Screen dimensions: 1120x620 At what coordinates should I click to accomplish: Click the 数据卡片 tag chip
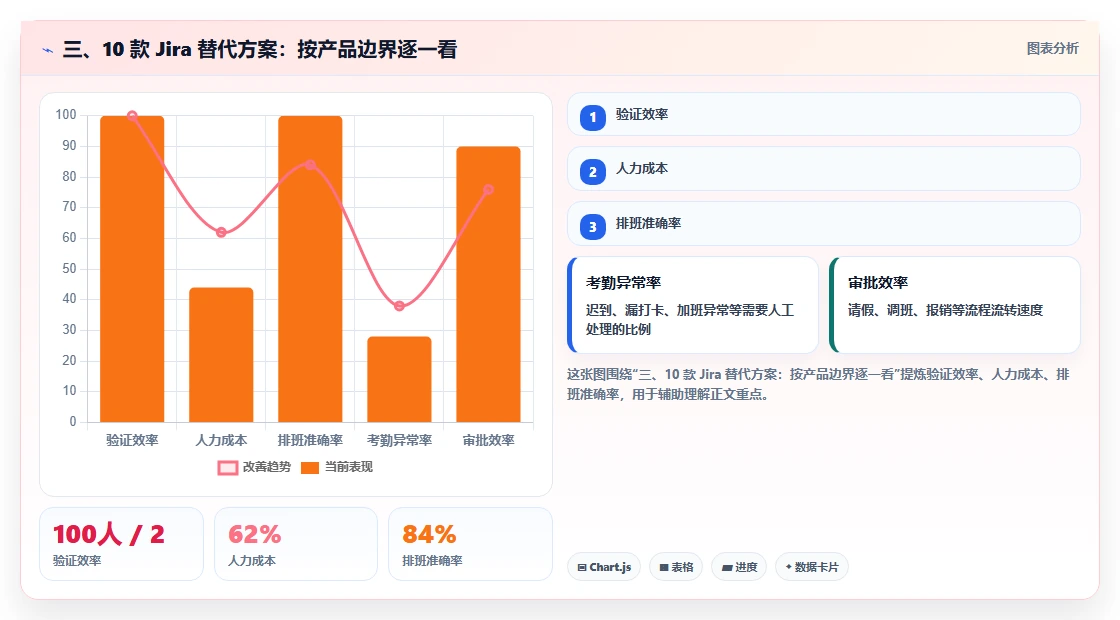click(811, 567)
